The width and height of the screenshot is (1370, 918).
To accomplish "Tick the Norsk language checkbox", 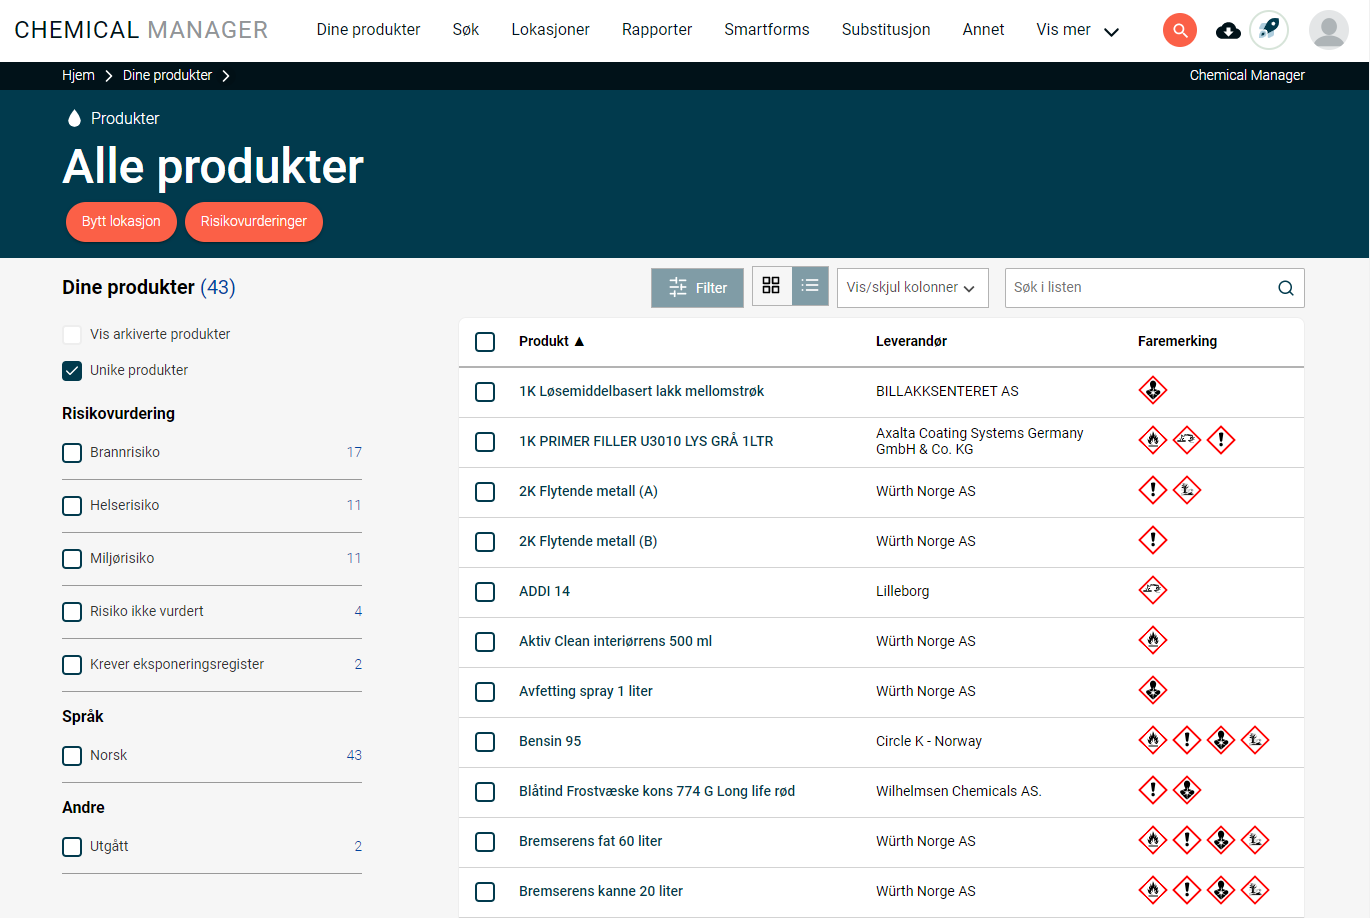I will tap(72, 756).
